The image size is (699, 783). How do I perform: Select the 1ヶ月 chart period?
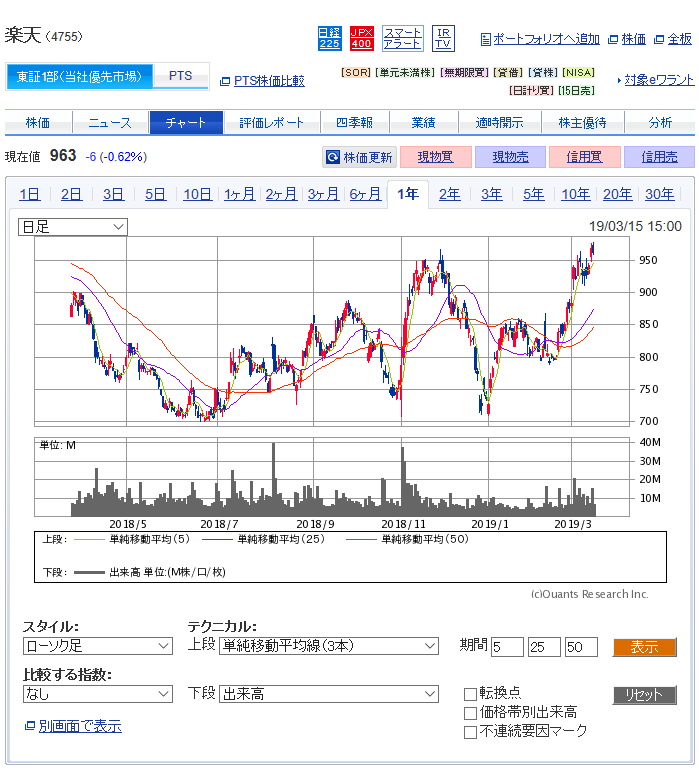tap(240, 194)
